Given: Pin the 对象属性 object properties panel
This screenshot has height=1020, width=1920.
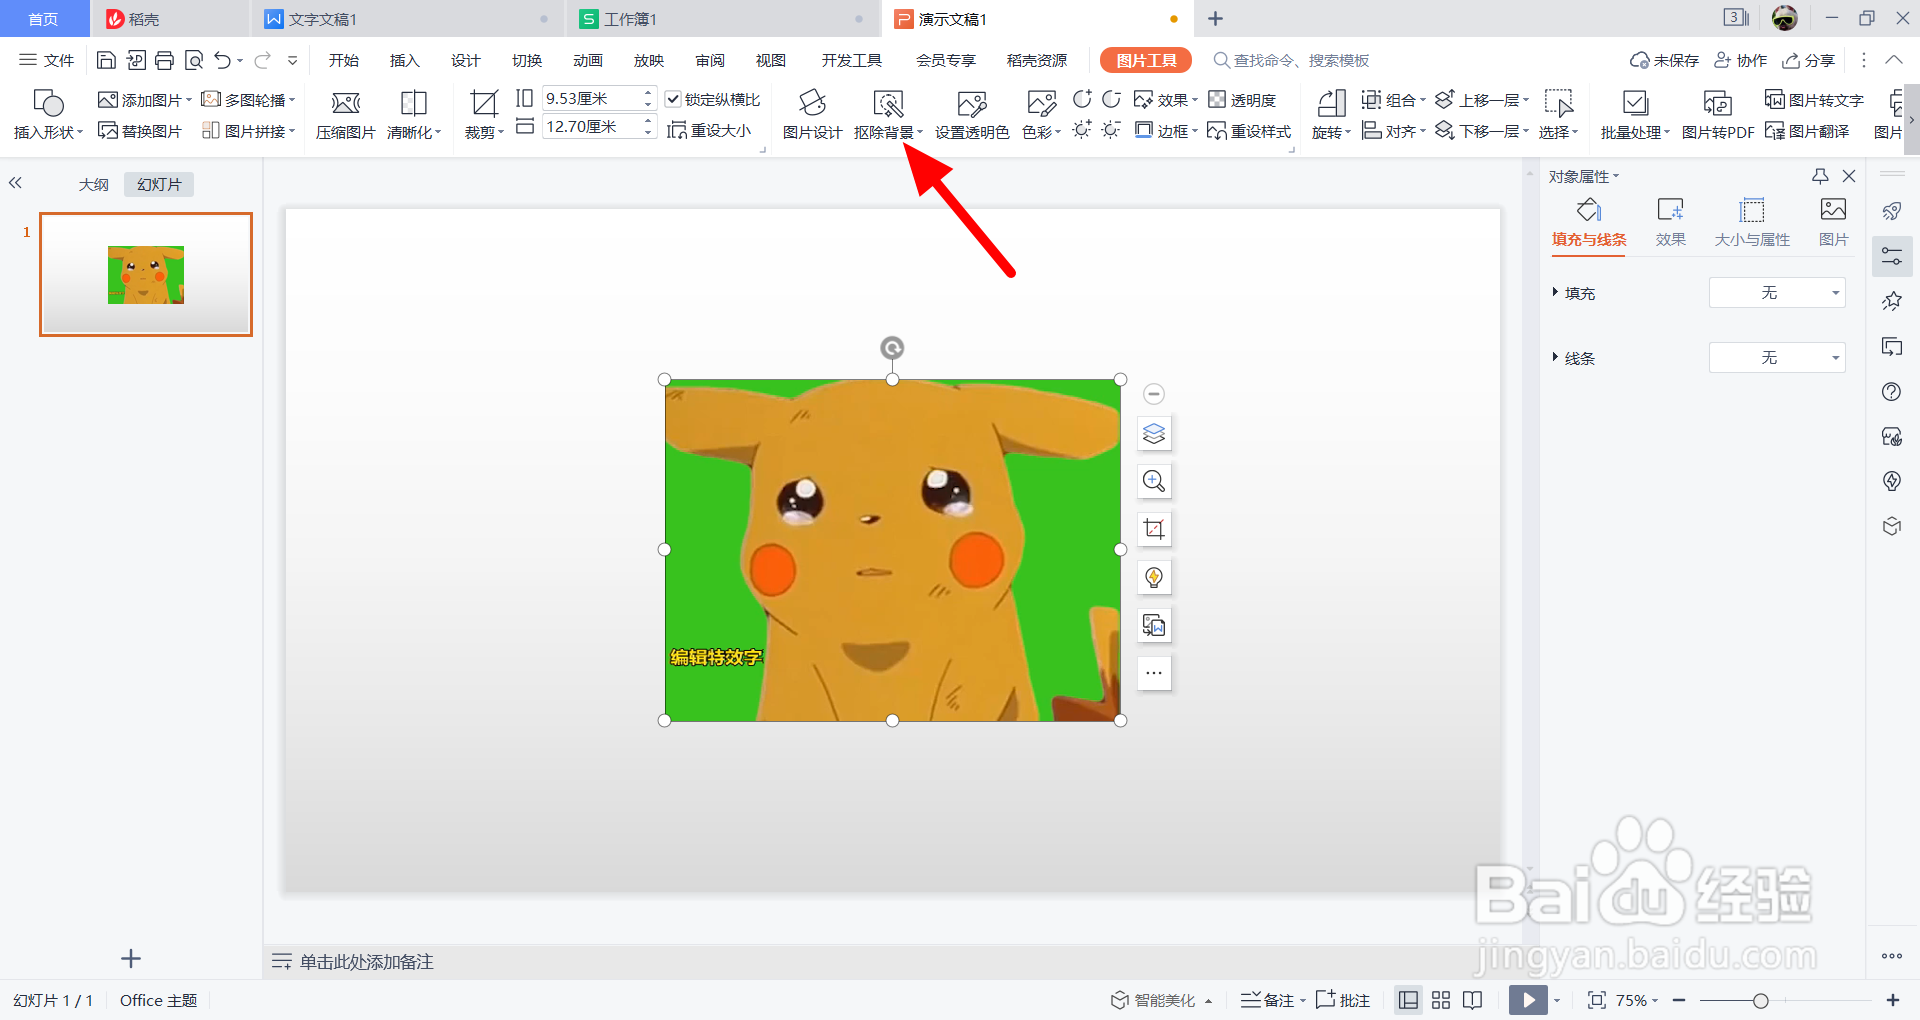Looking at the screenshot, I should coord(1820,176).
